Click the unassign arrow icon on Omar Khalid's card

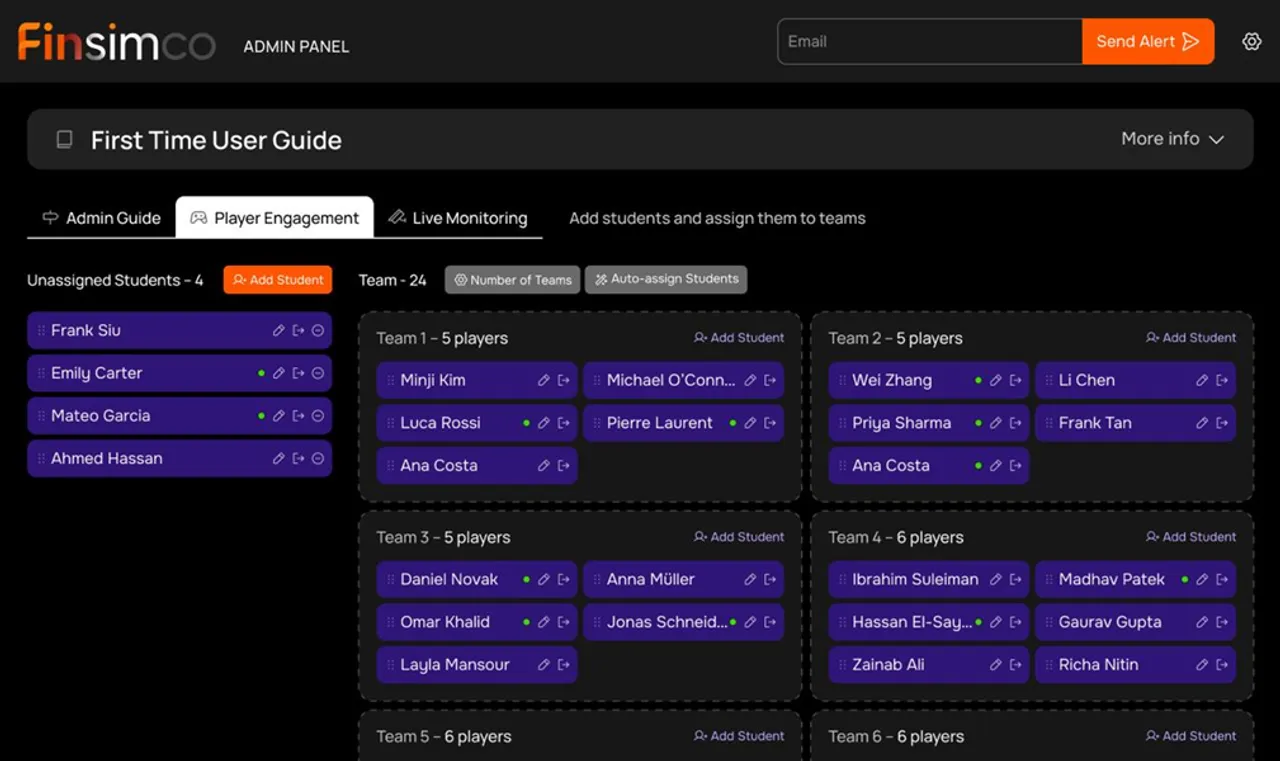pyautogui.click(x=564, y=622)
